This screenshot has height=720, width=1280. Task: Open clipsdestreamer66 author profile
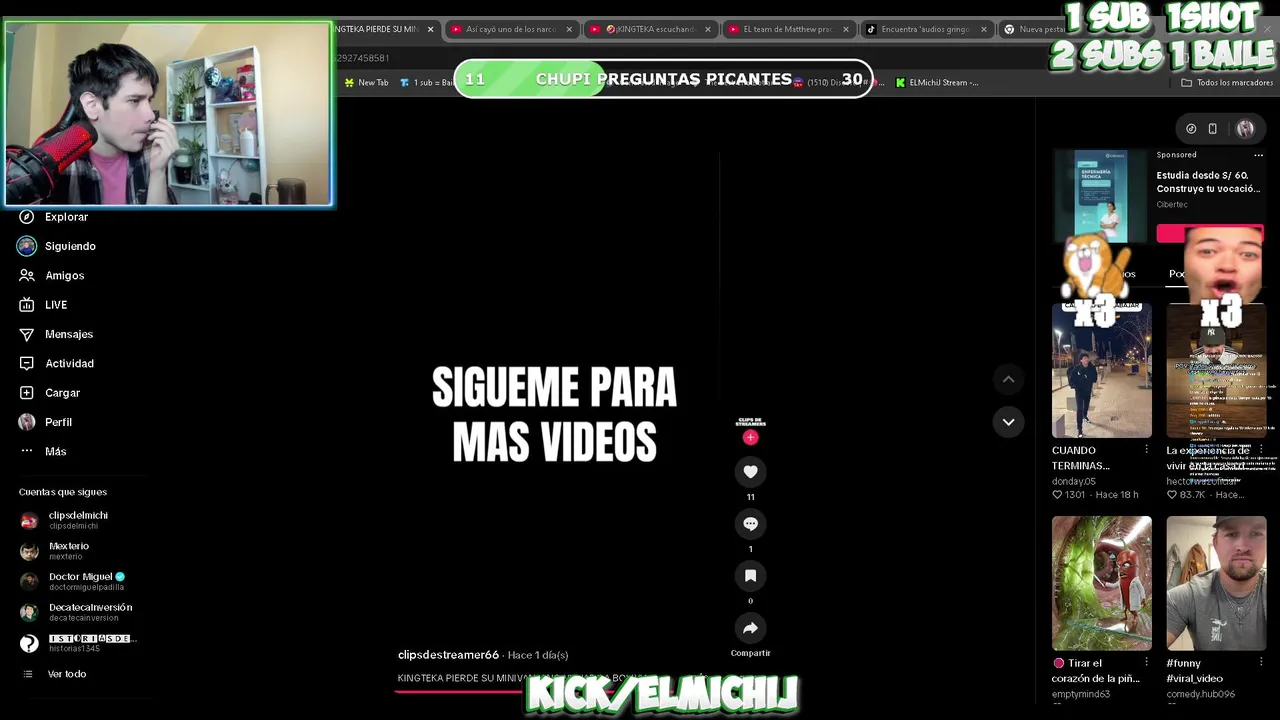coord(448,655)
